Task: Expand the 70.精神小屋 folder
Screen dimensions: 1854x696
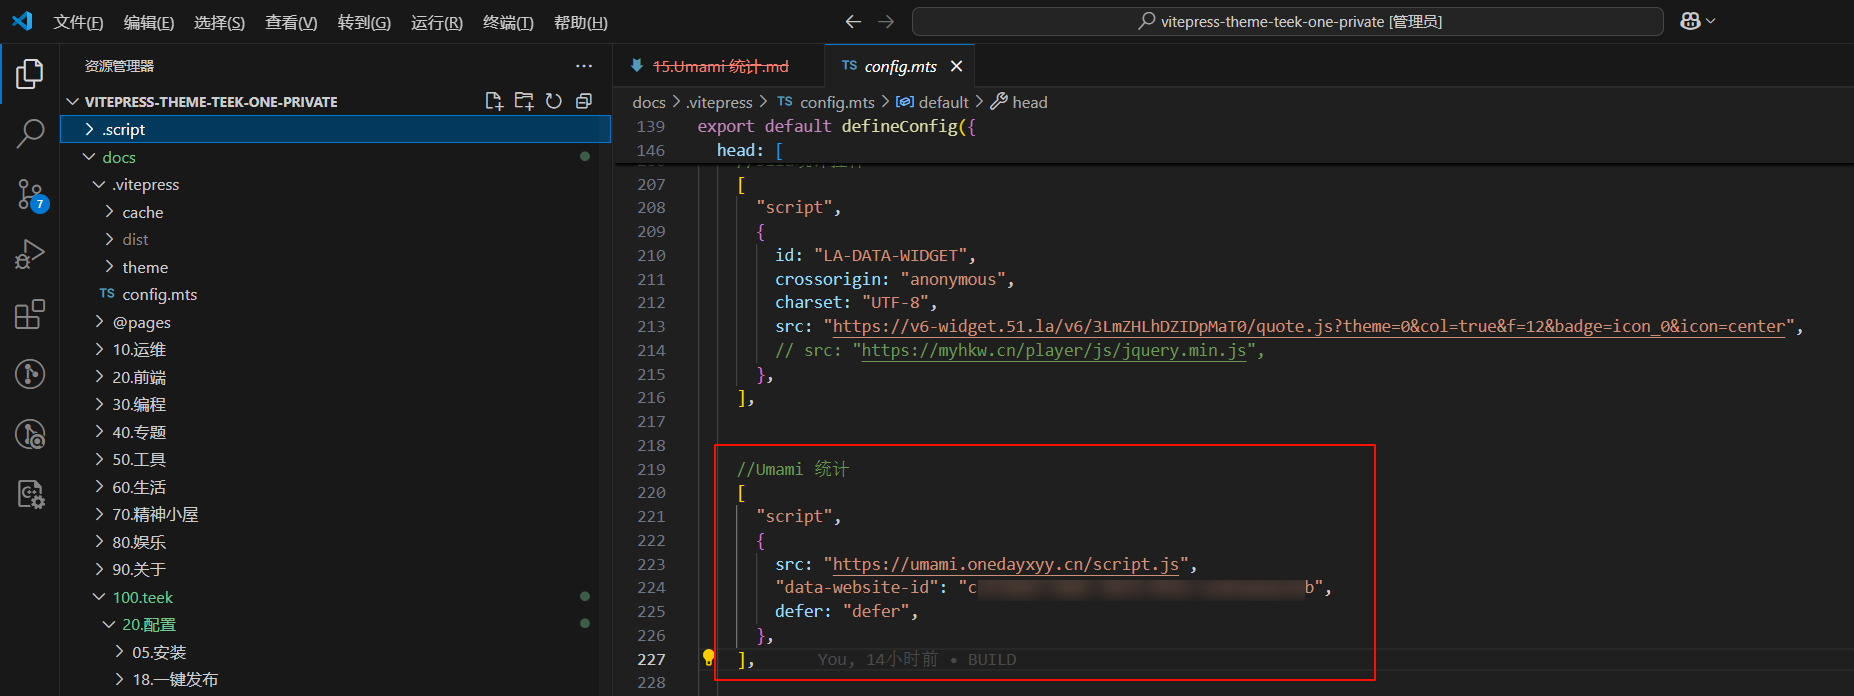Action: (x=335, y=514)
